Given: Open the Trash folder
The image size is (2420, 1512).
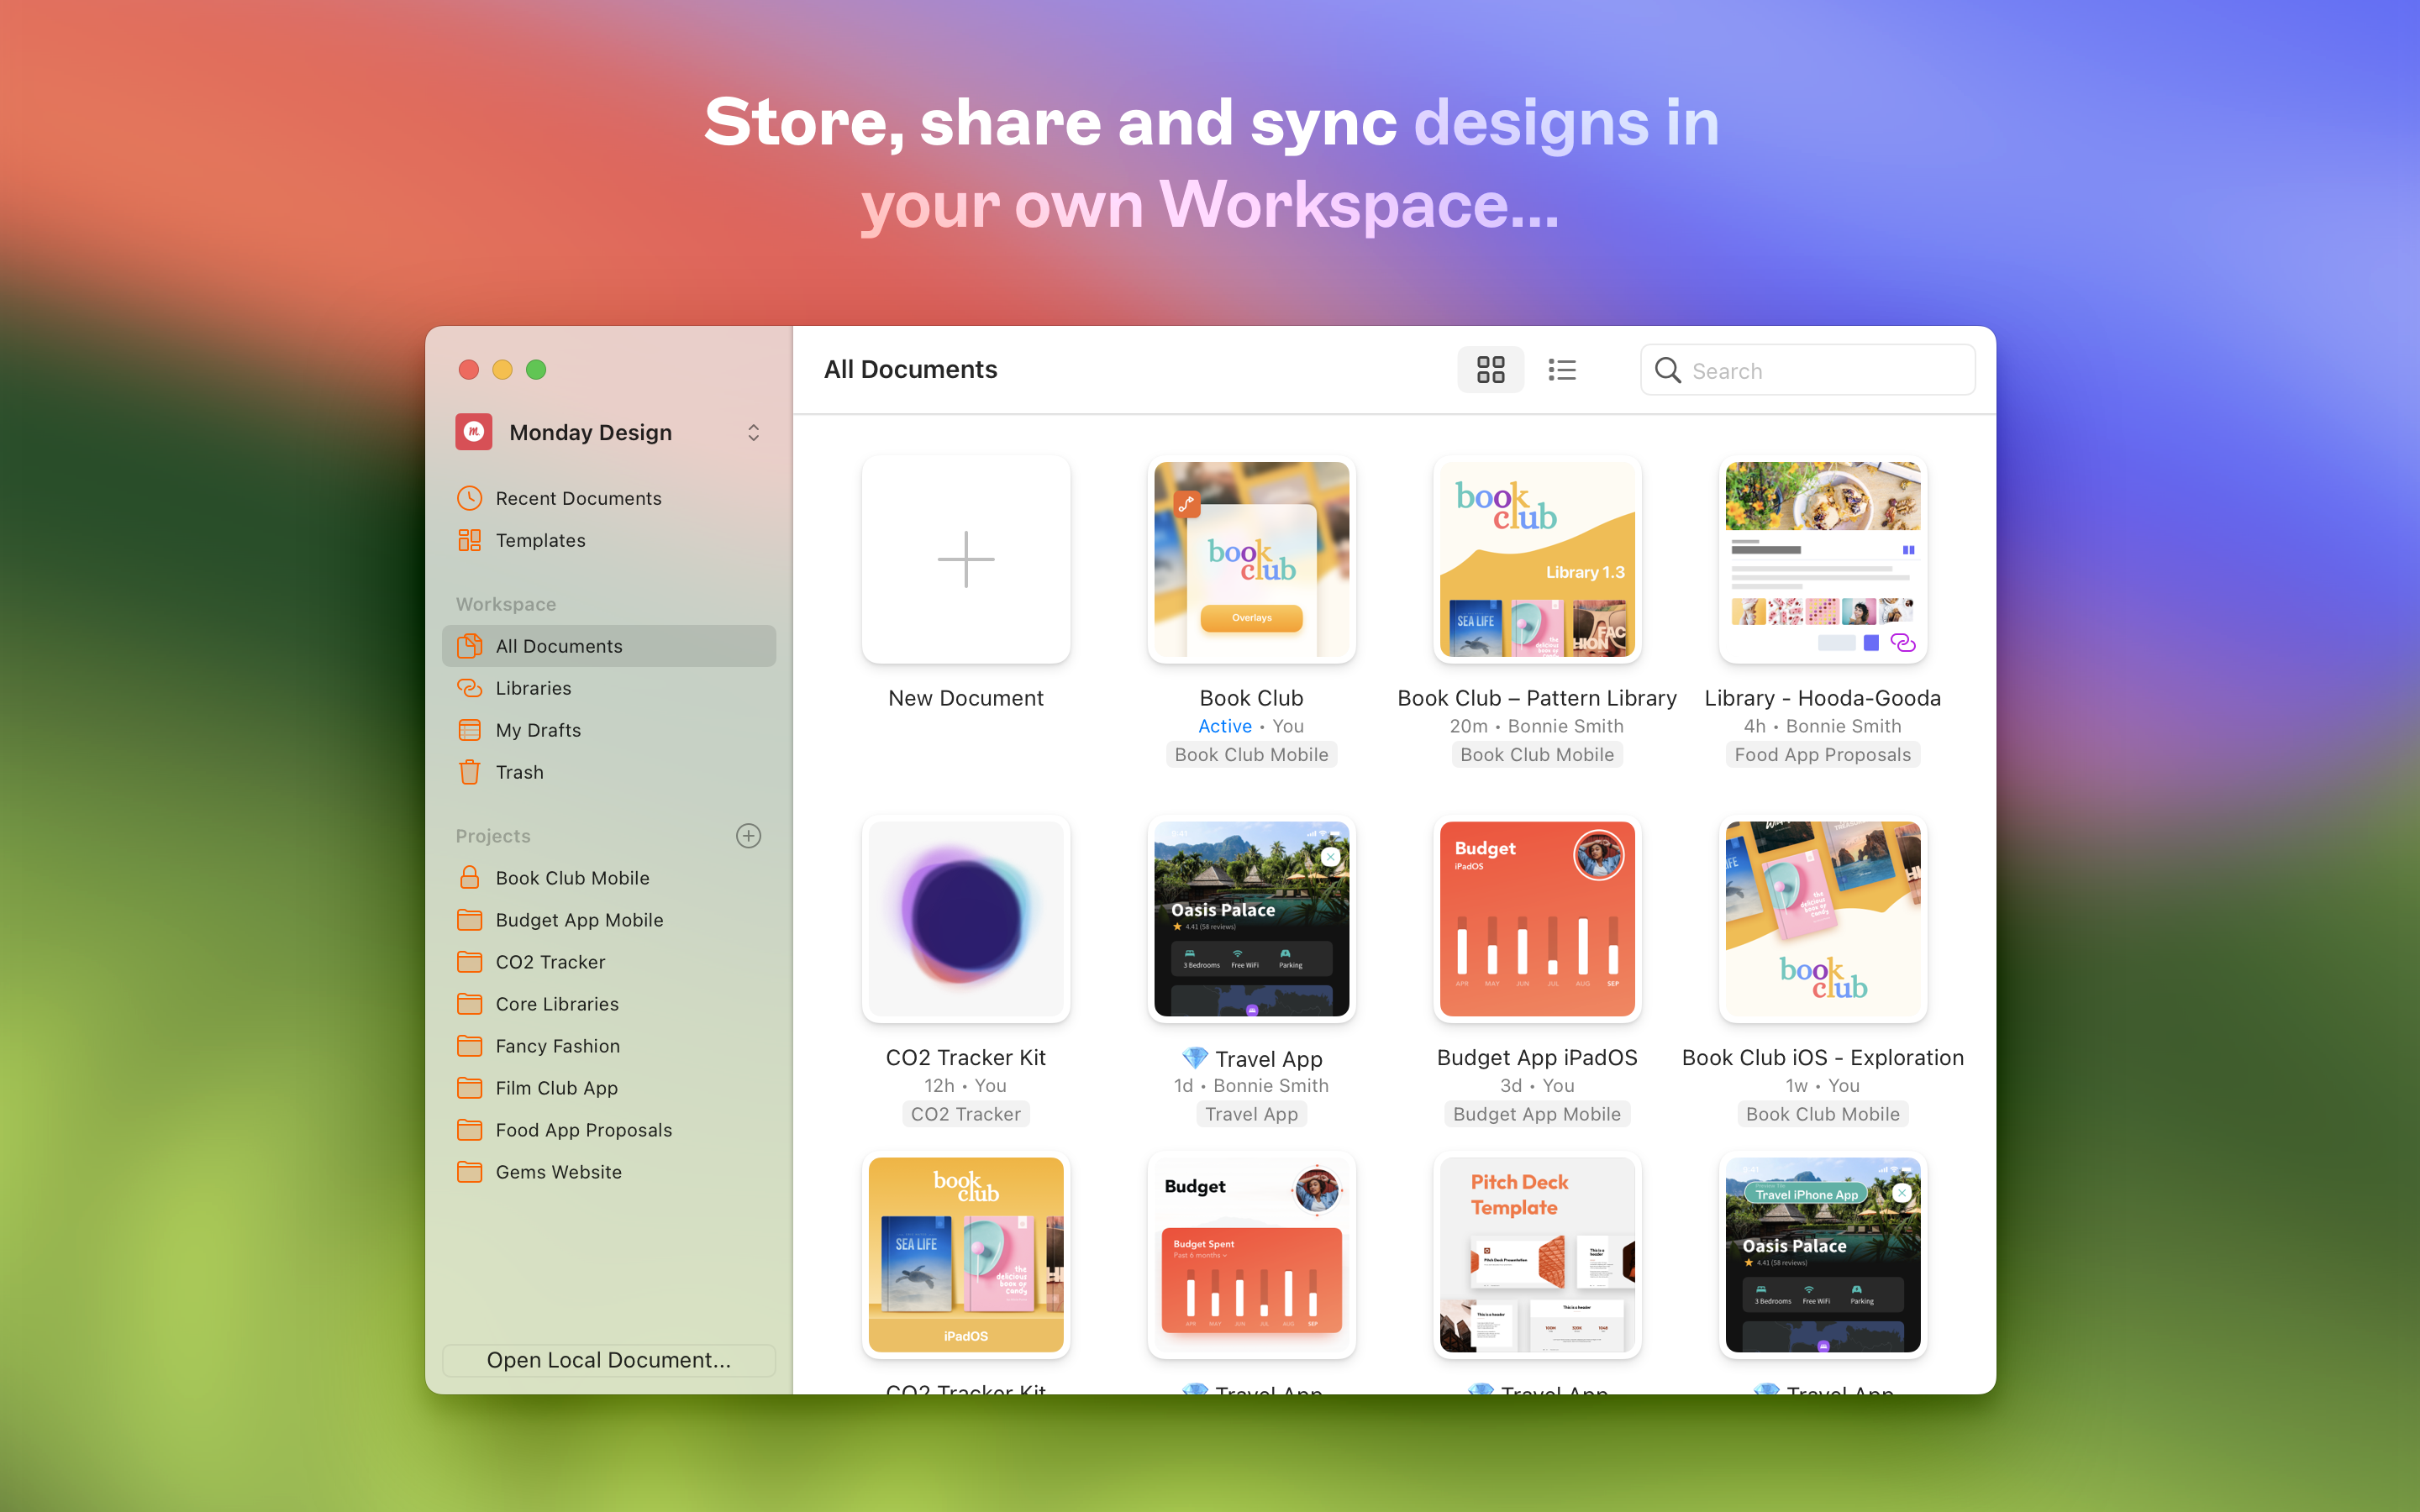Looking at the screenshot, I should 519,772.
